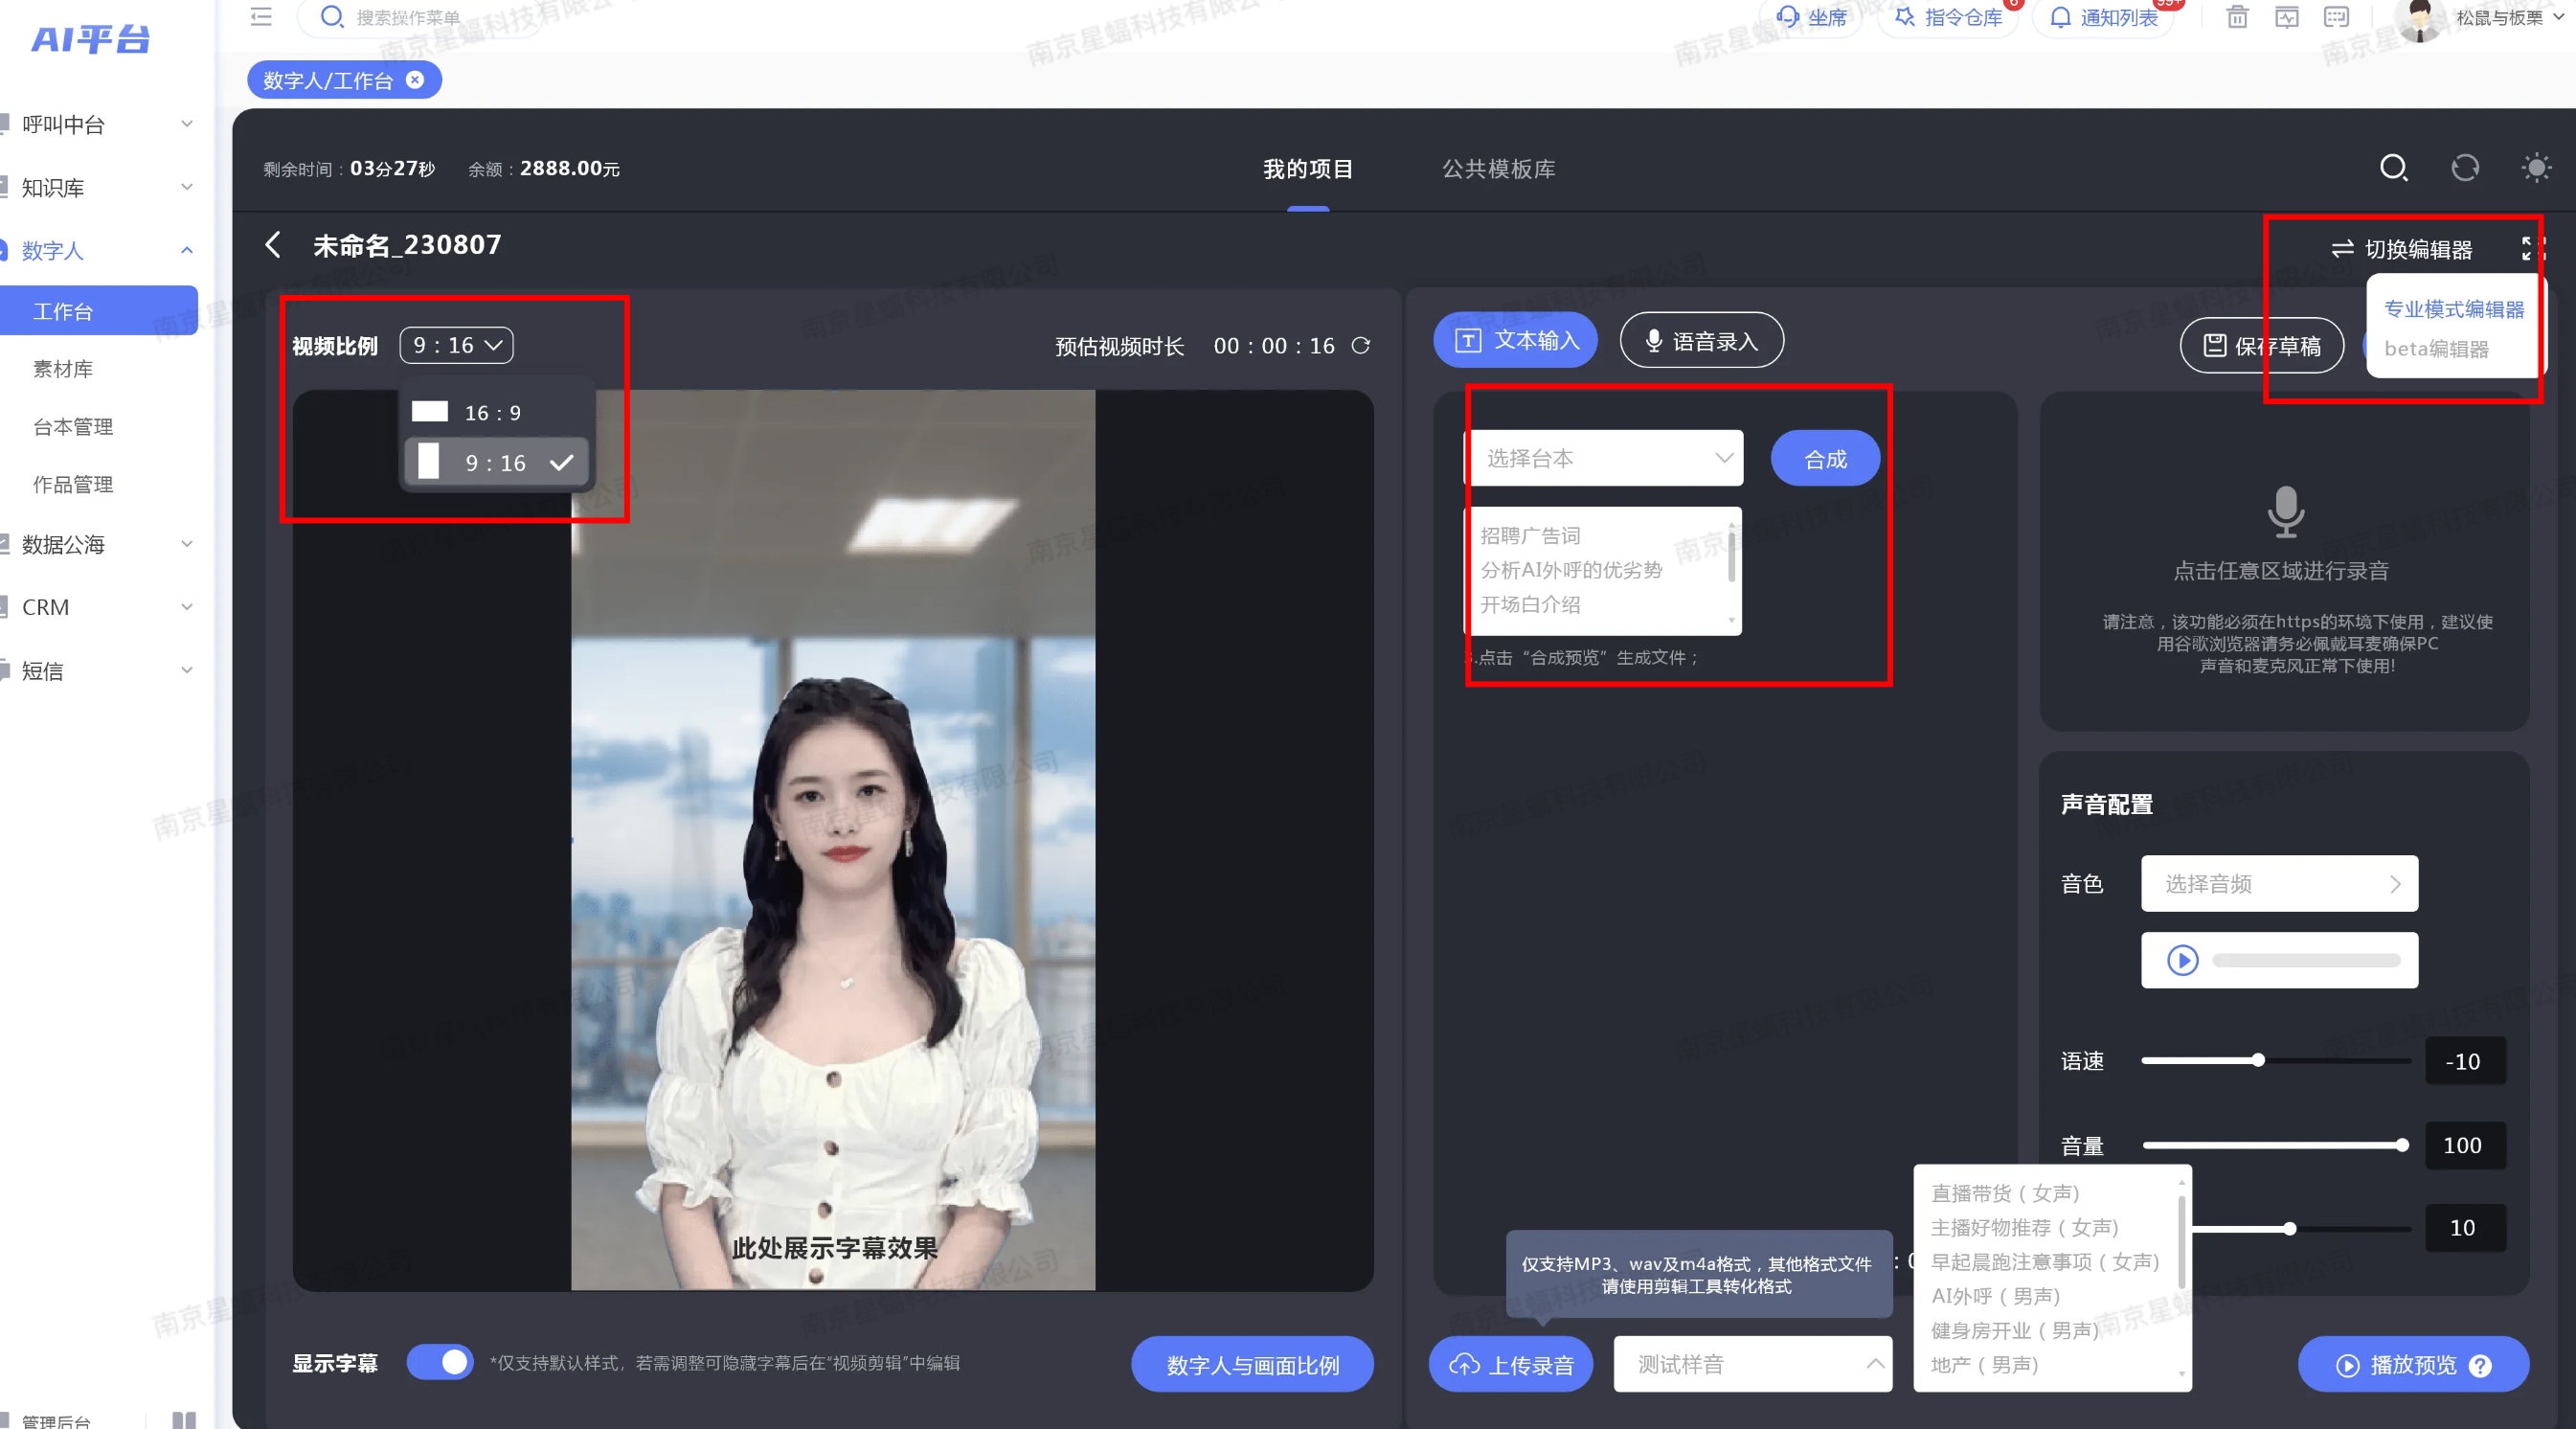Click the fullscreen expand icon
This screenshot has height=1429, width=2576.
pos(2531,248)
